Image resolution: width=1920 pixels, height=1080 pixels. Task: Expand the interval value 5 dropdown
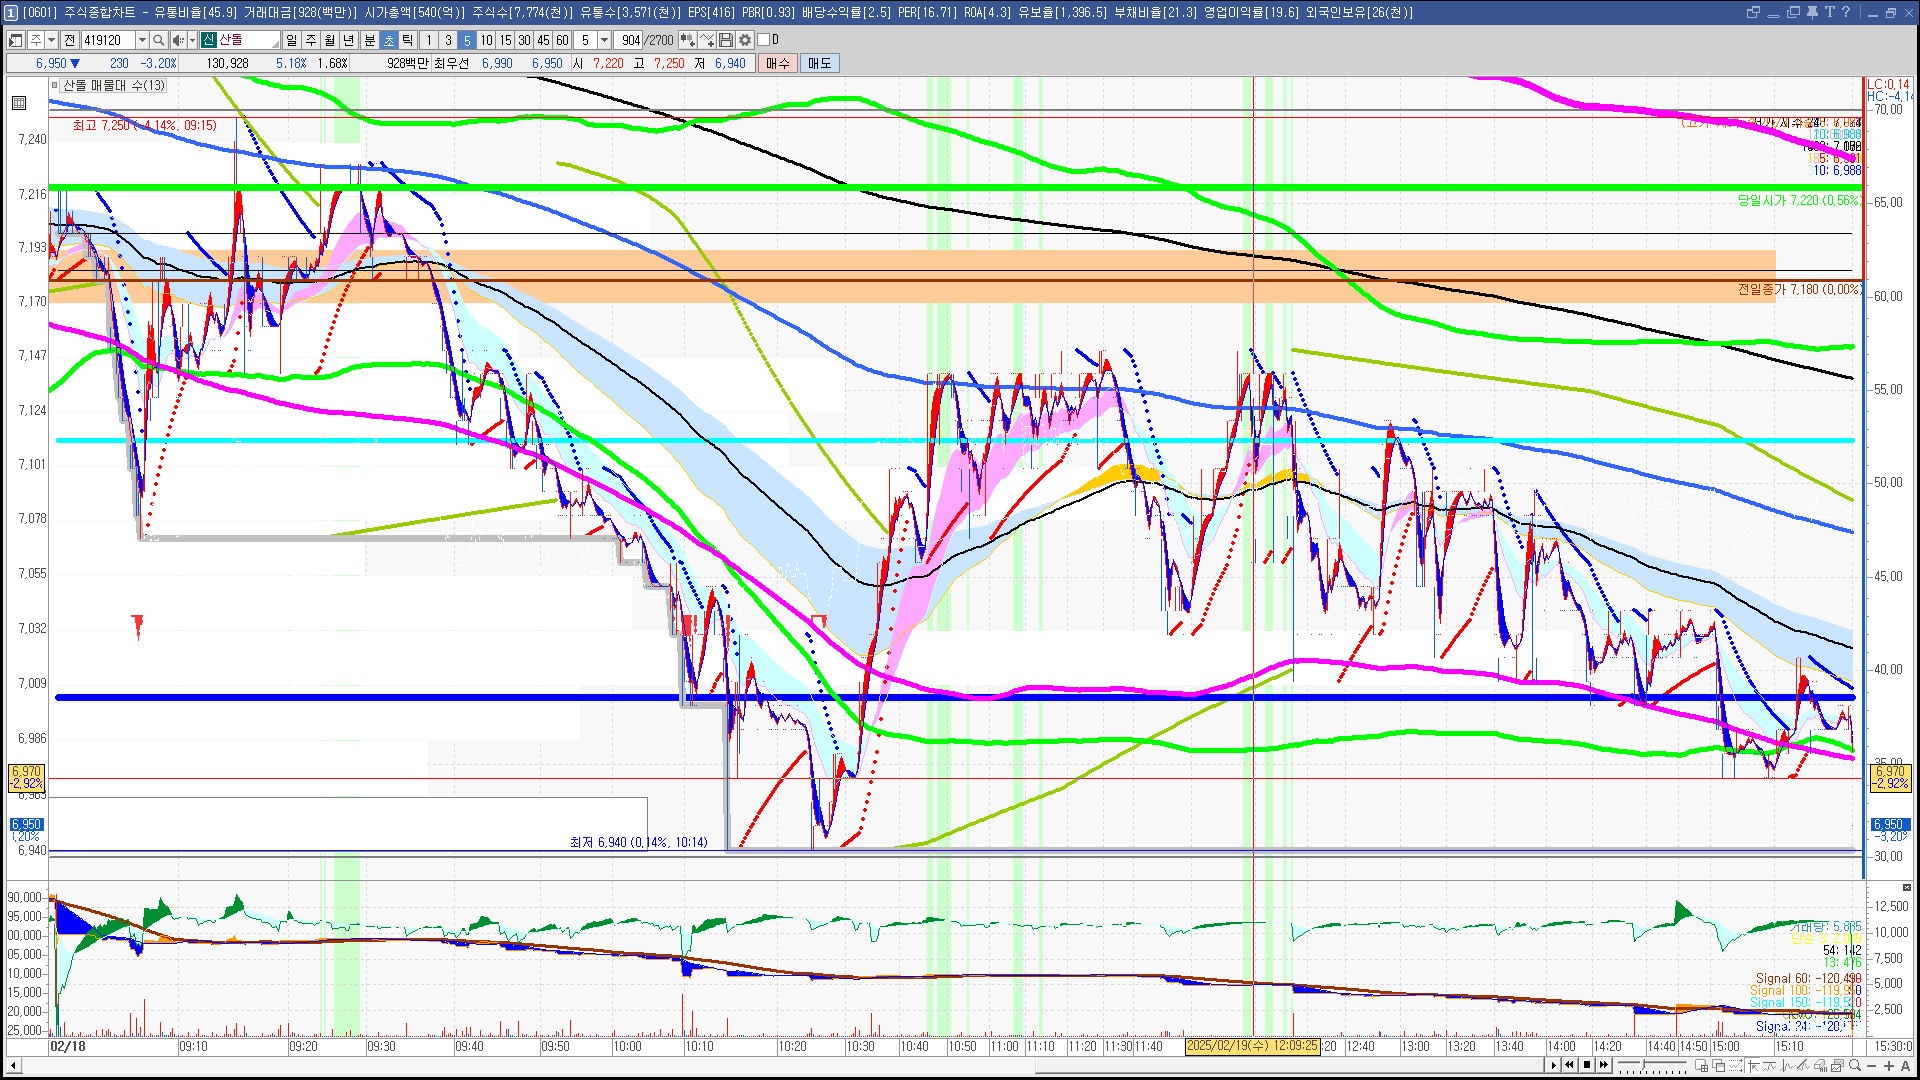pyautogui.click(x=604, y=40)
